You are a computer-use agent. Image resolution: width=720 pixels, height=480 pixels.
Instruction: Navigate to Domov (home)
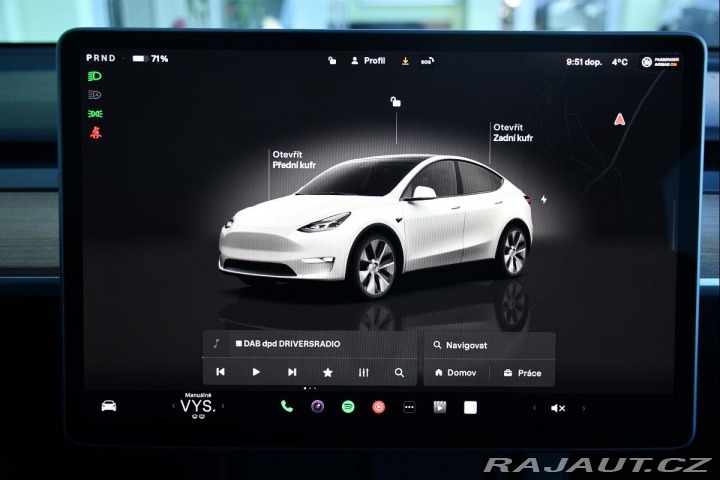coord(455,373)
